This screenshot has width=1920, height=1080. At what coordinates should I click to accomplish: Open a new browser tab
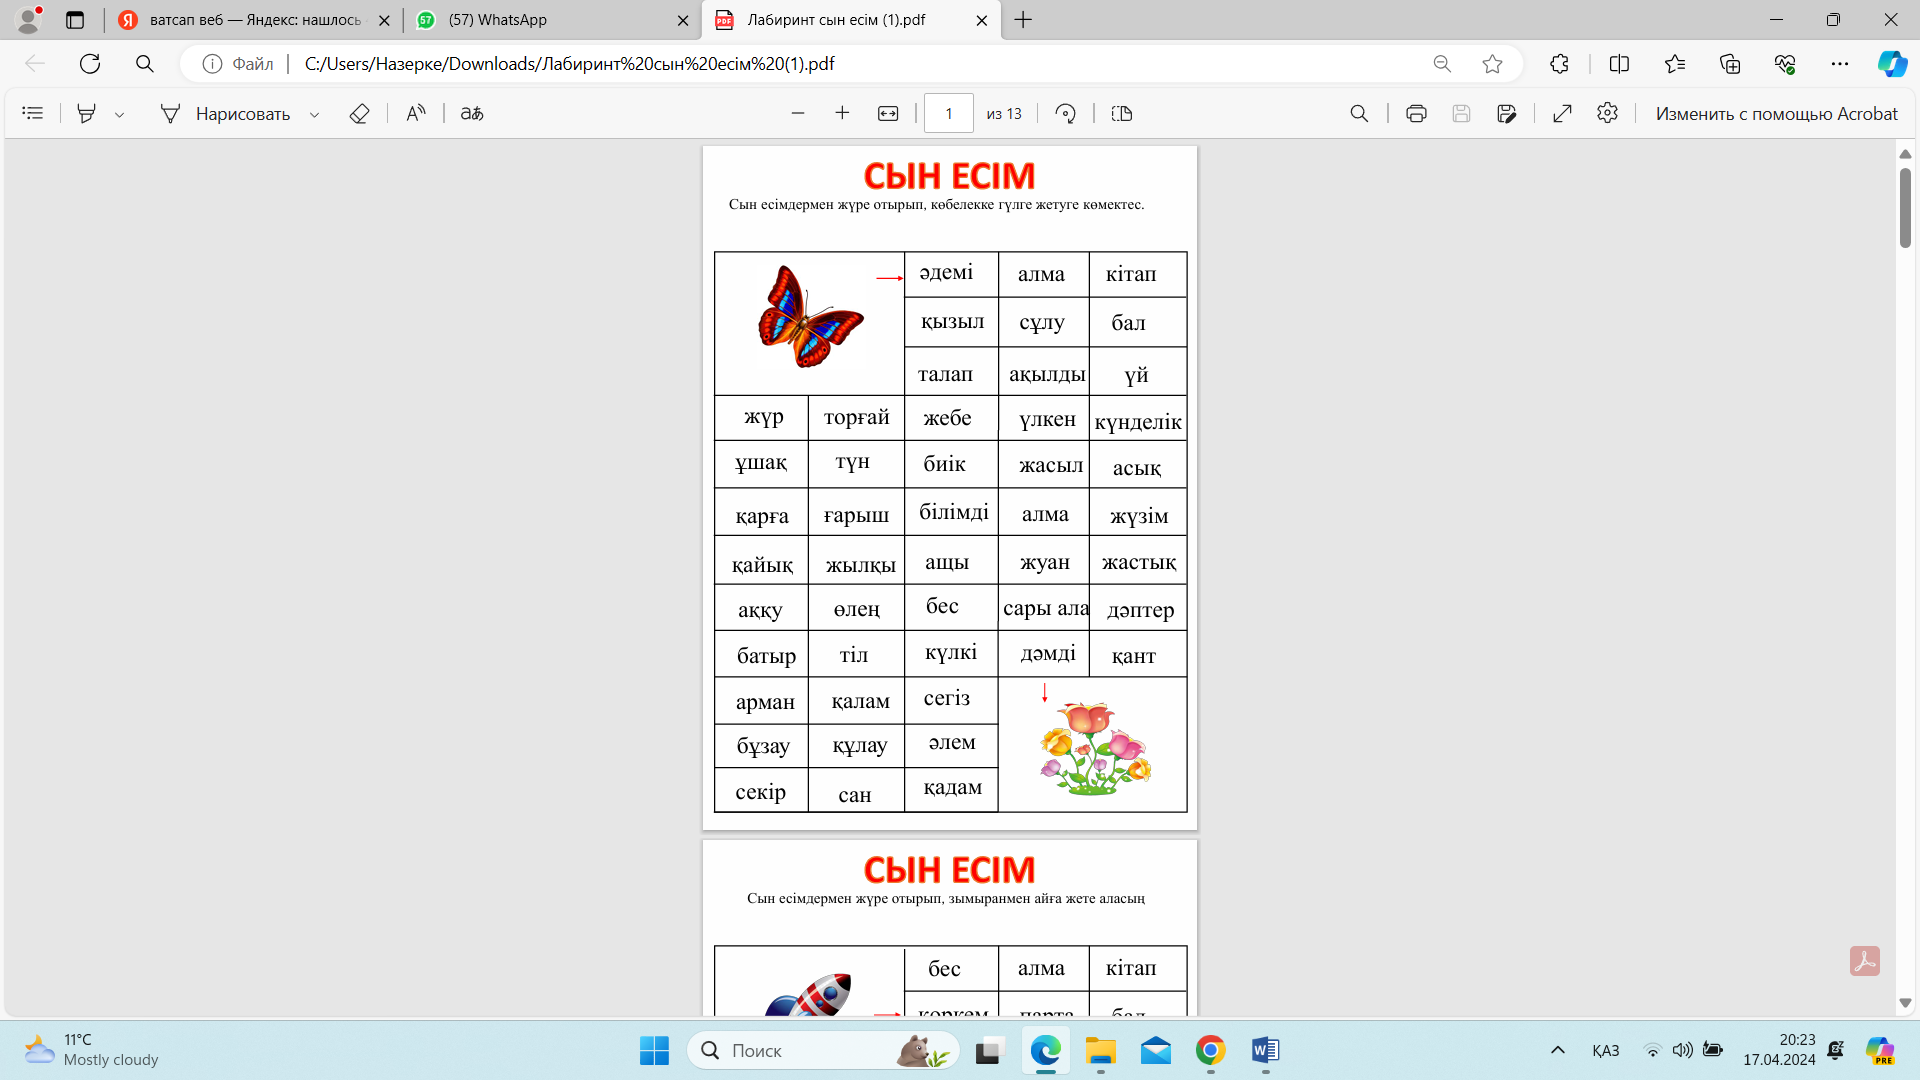tap(1023, 20)
